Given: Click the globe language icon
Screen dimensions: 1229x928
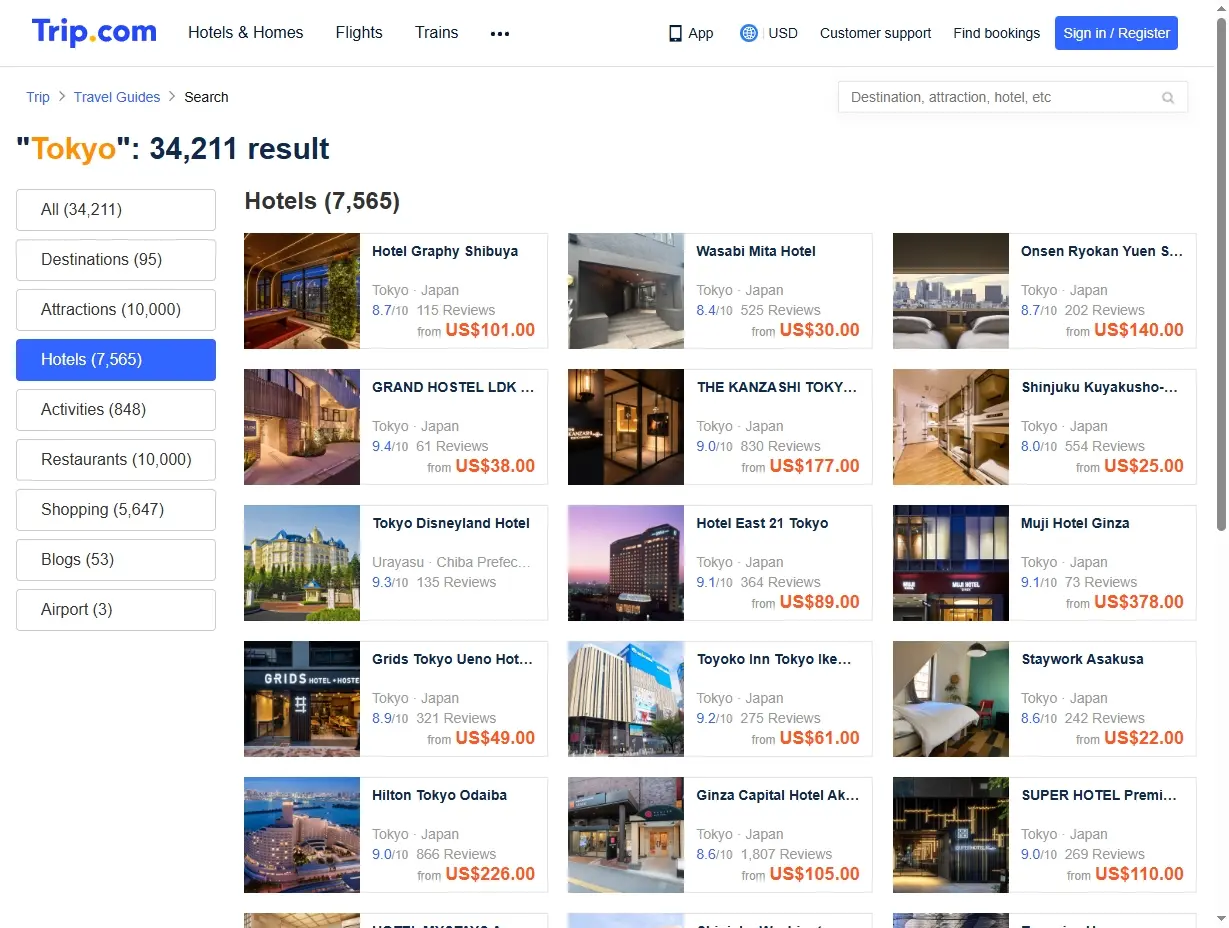Looking at the screenshot, I should [x=749, y=33].
